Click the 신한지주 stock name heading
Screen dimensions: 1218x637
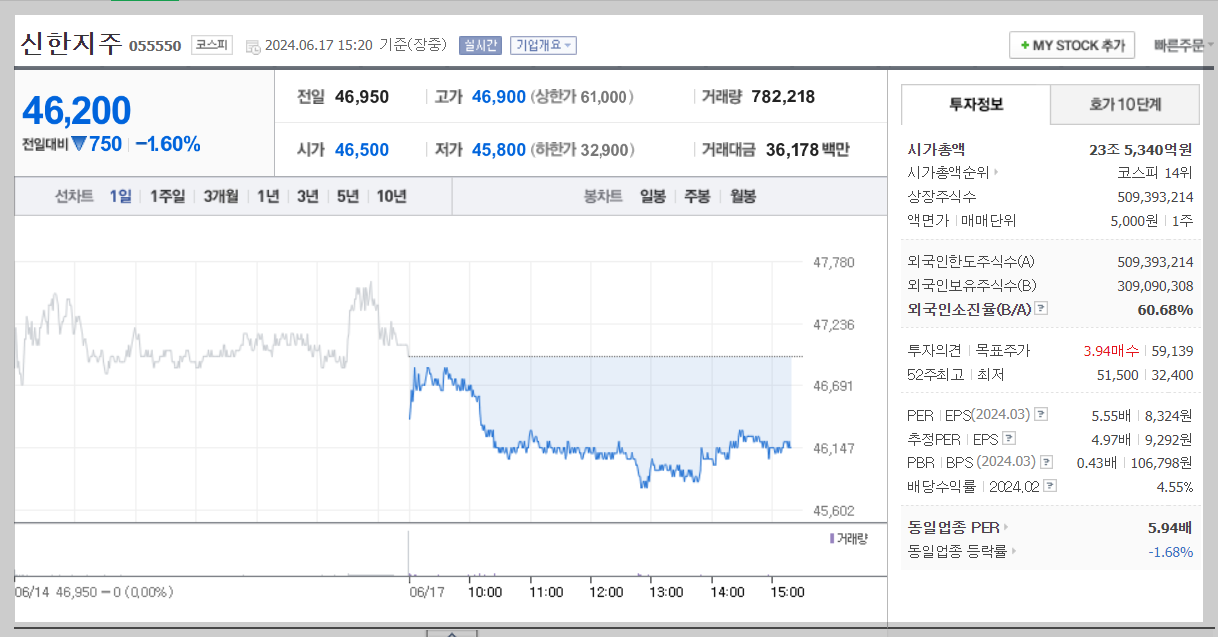tap(70, 44)
